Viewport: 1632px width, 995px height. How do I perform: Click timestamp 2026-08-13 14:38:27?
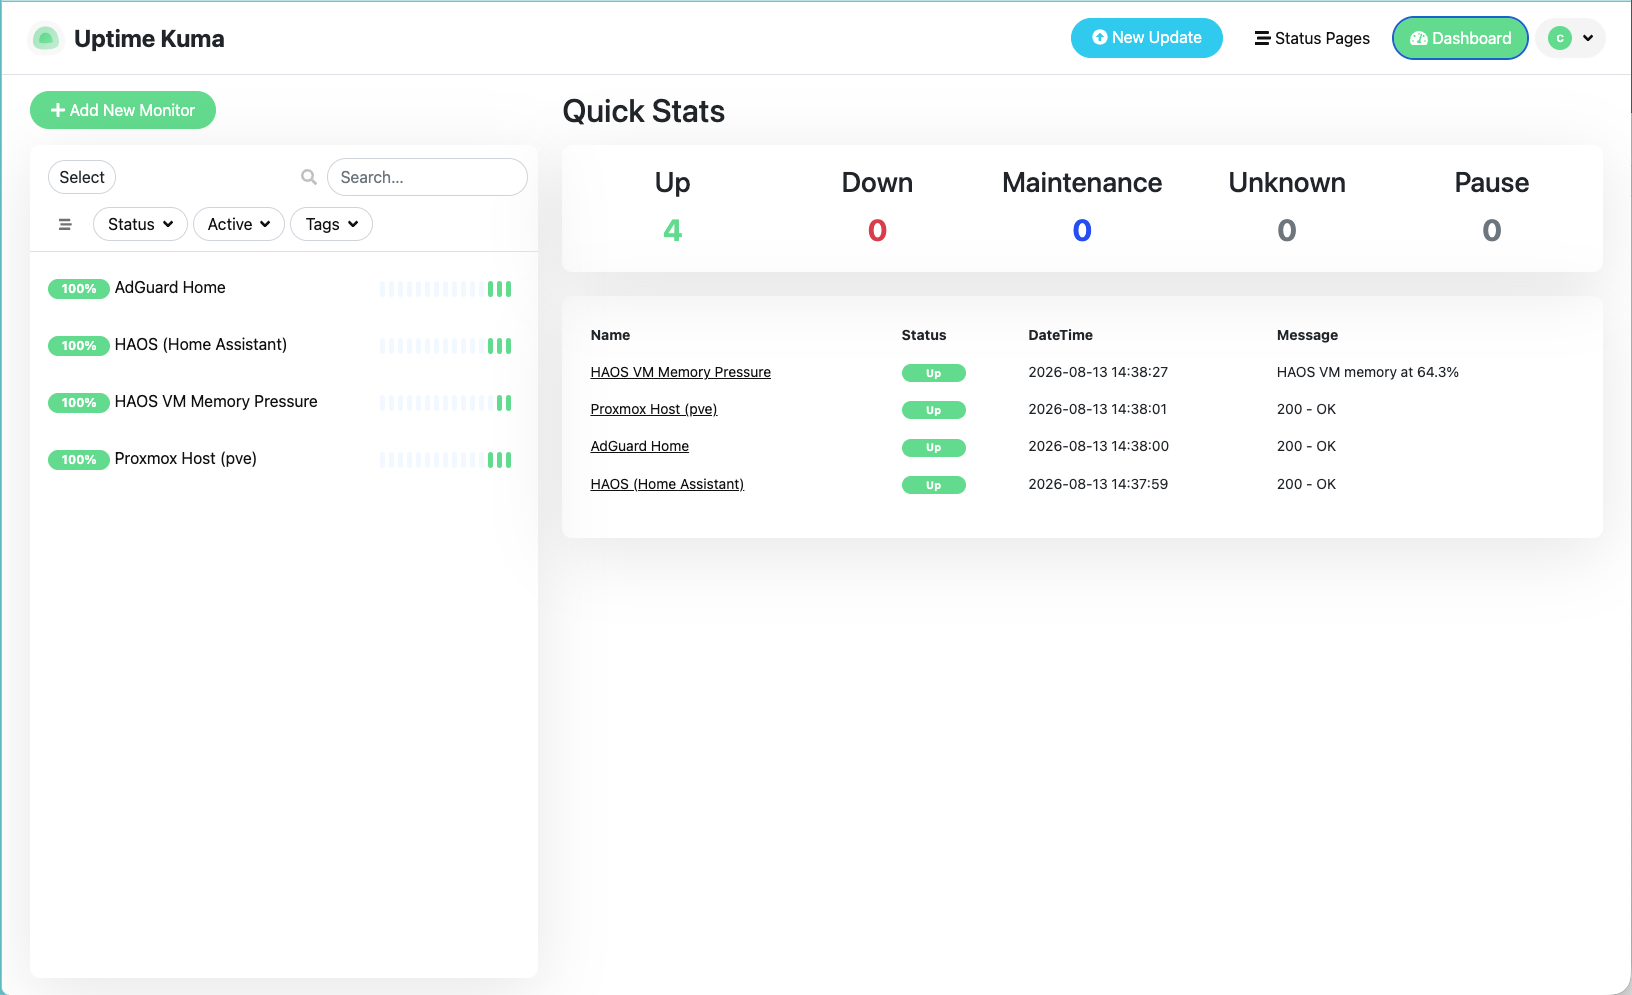(1098, 372)
